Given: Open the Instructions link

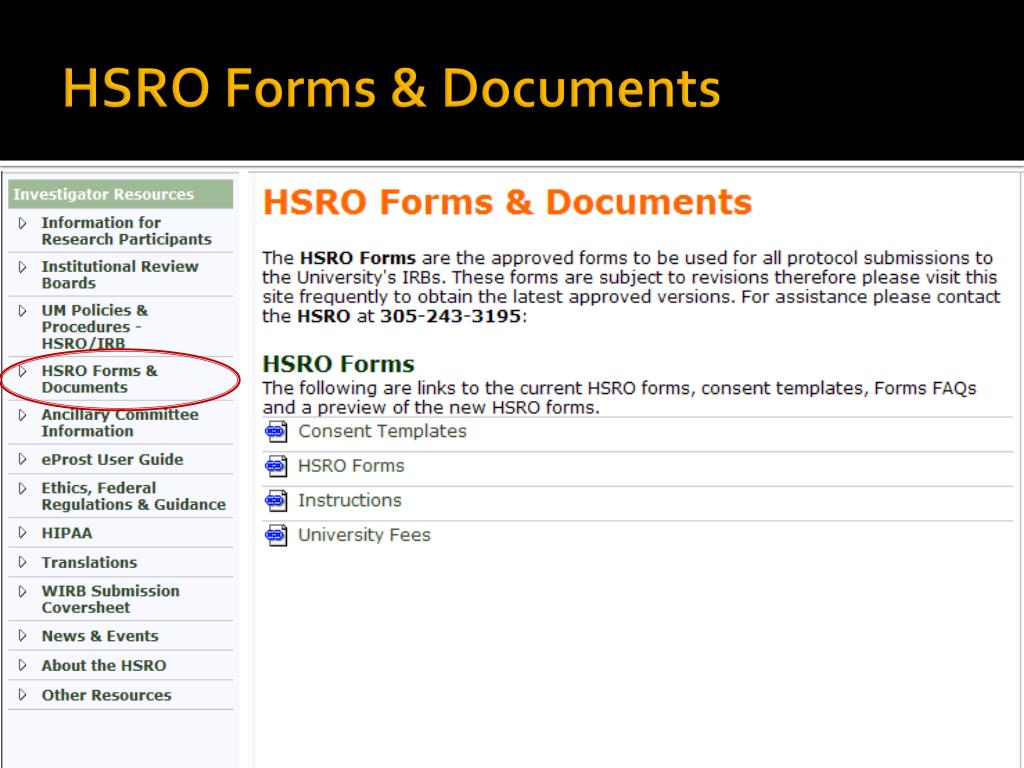Looking at the screenshot, I should coord(350,501).
